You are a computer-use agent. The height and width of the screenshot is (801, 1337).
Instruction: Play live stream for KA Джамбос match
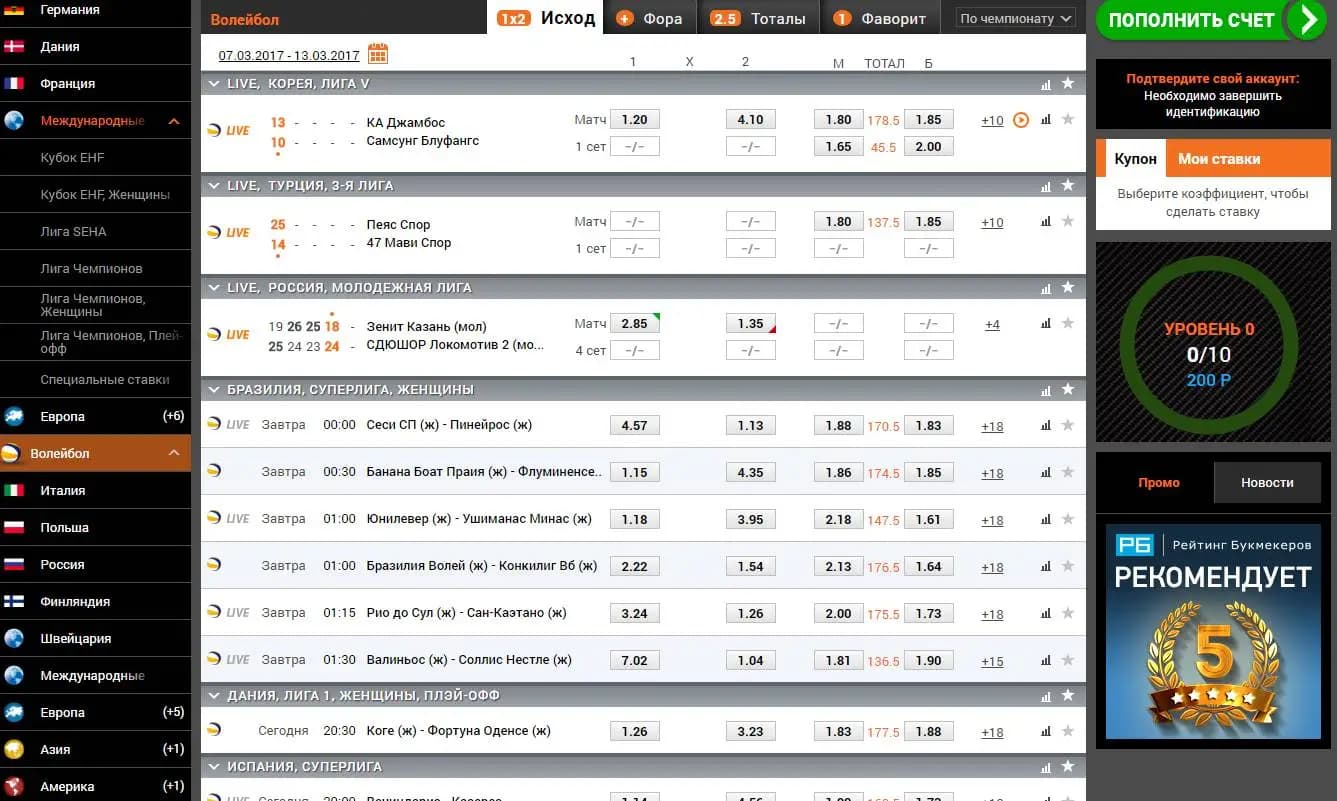1021,120
